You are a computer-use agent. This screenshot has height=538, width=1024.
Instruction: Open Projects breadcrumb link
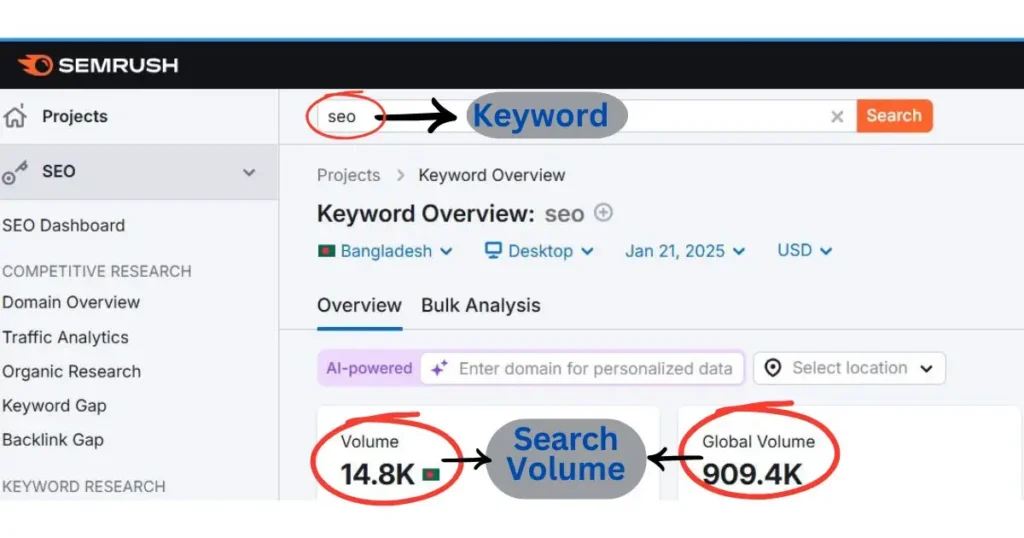348,175
